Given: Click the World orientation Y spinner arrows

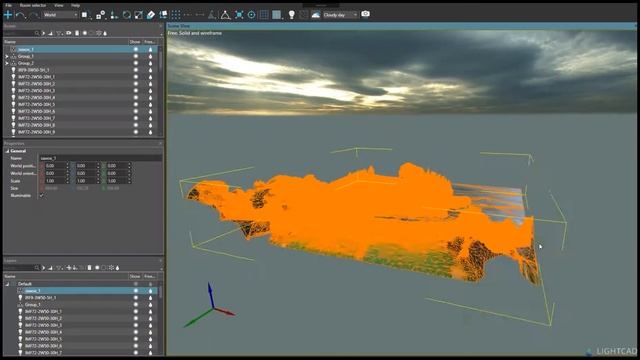Looking at the screenshot, I should (98, 173).
